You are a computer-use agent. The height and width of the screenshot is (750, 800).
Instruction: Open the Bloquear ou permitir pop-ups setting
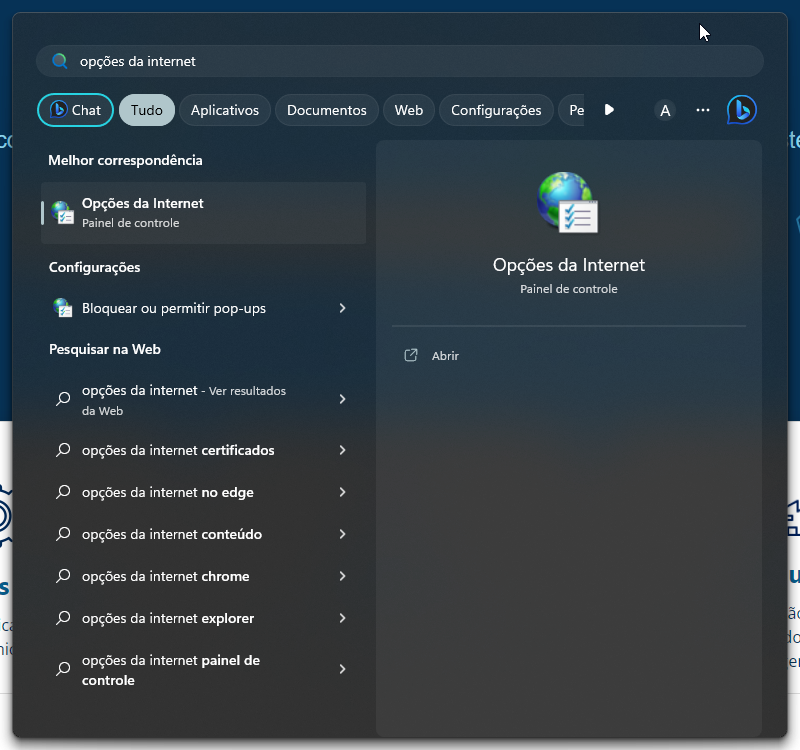point(204,308)
